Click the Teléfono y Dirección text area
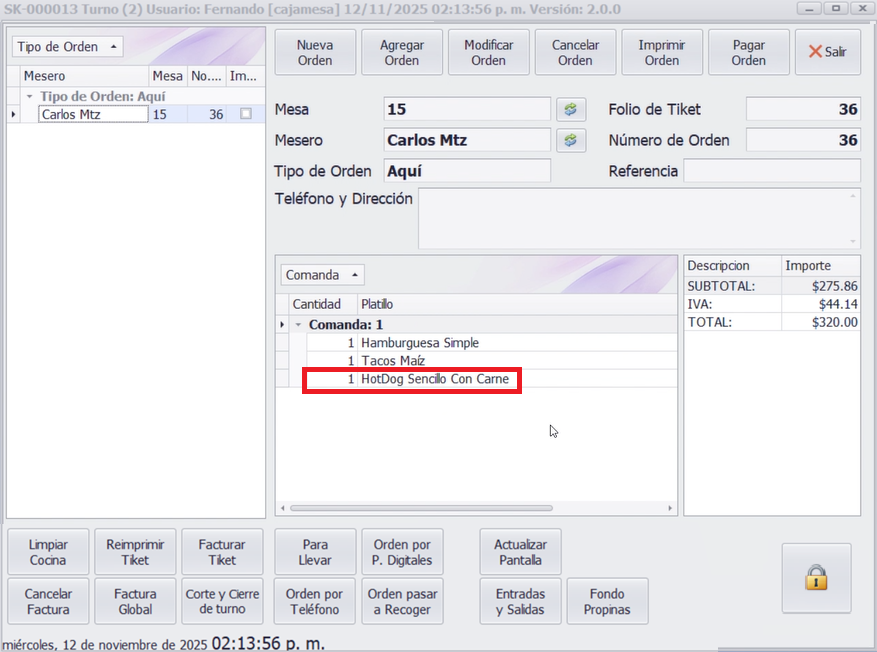The image size is (877, 652). (x=638, y=218)
